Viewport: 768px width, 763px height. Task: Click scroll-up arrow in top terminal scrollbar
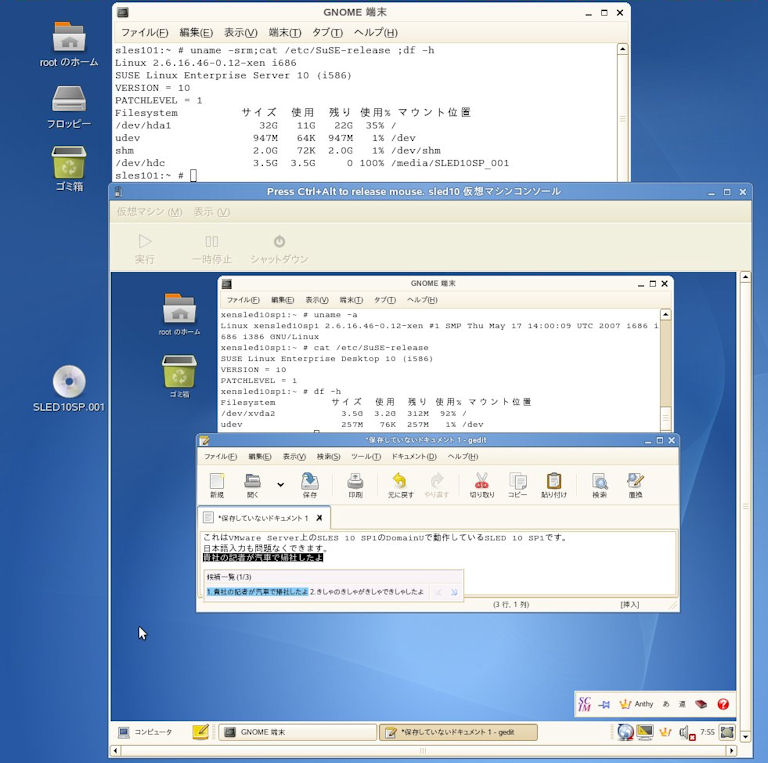coord(623,49)
